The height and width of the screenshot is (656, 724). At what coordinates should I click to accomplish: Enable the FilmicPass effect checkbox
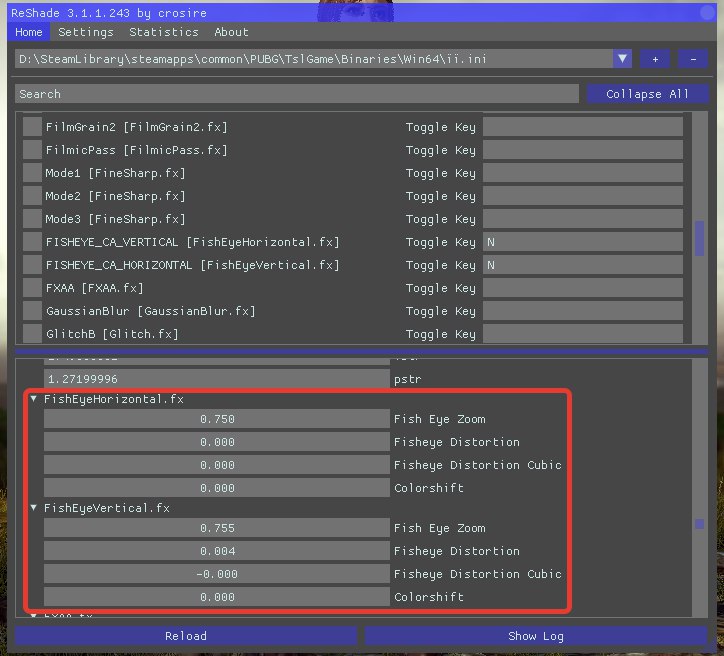[x=32, y=150]
